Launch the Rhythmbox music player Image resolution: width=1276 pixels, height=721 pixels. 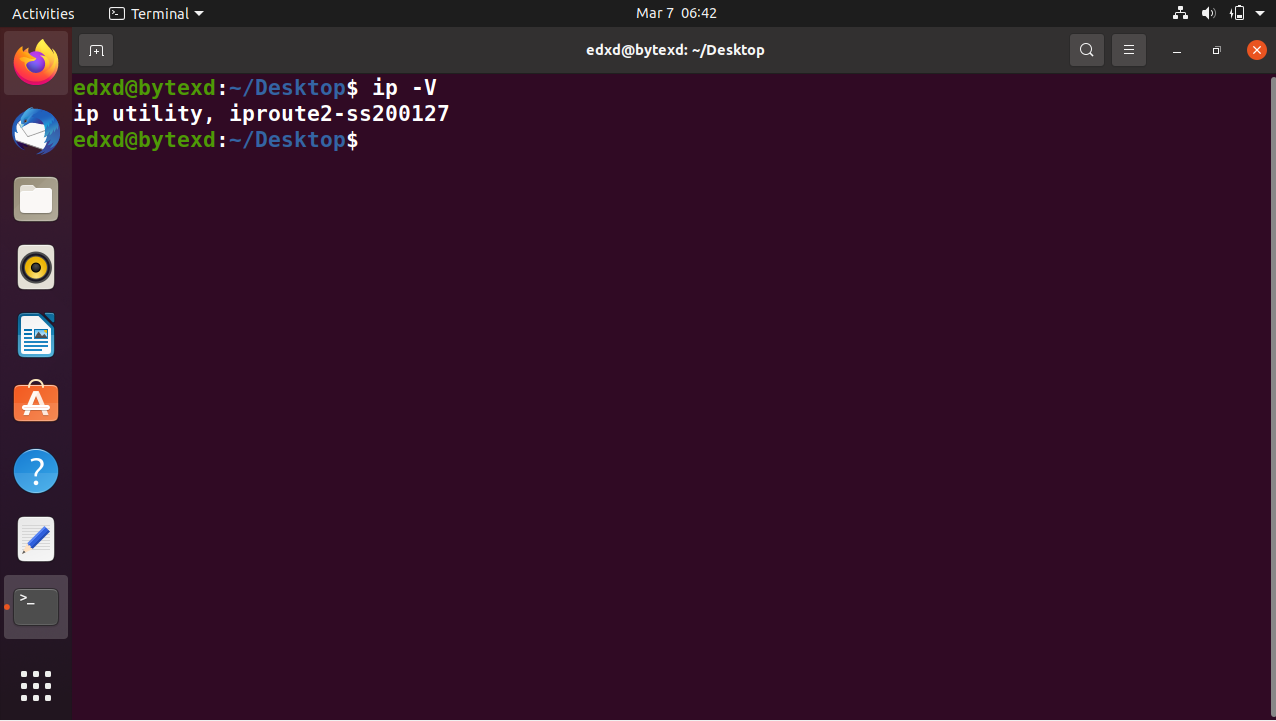pyautogui.click(x=36, y=267)
